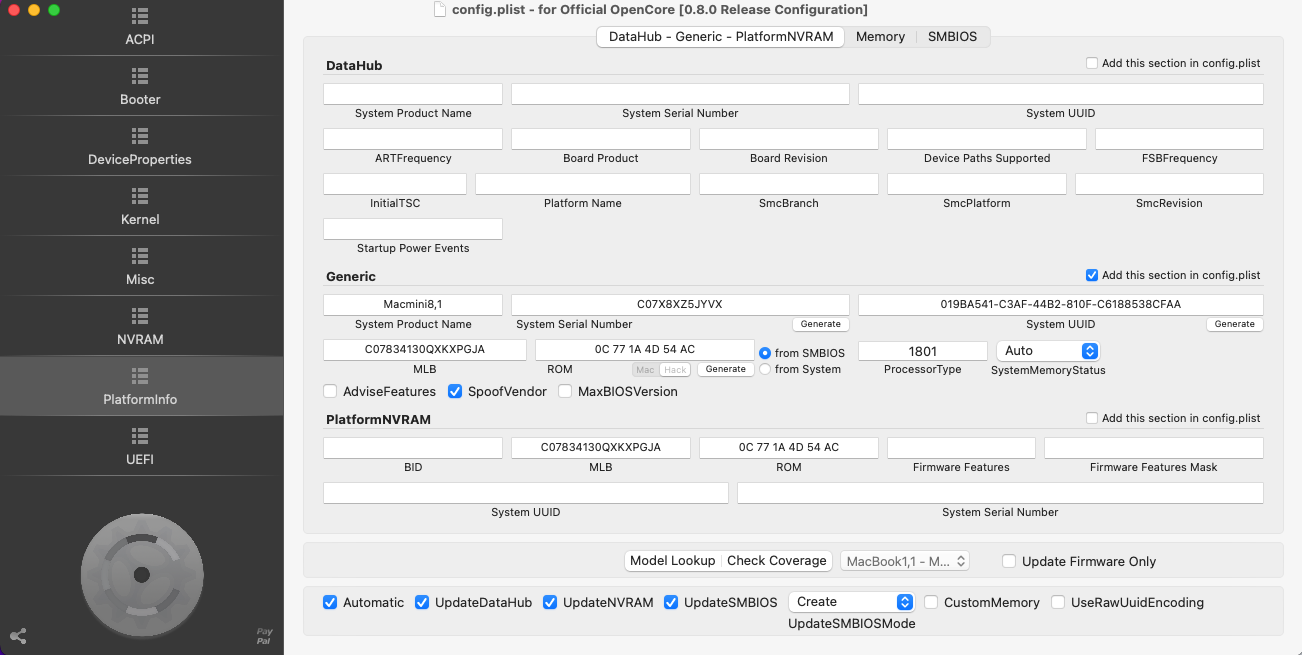Image resolution: width=1302 pixels, height=655 pixels.
Task: Expand the SystemMemoryStatus Auto dropdown
Action: click(x=1048, y=351)
